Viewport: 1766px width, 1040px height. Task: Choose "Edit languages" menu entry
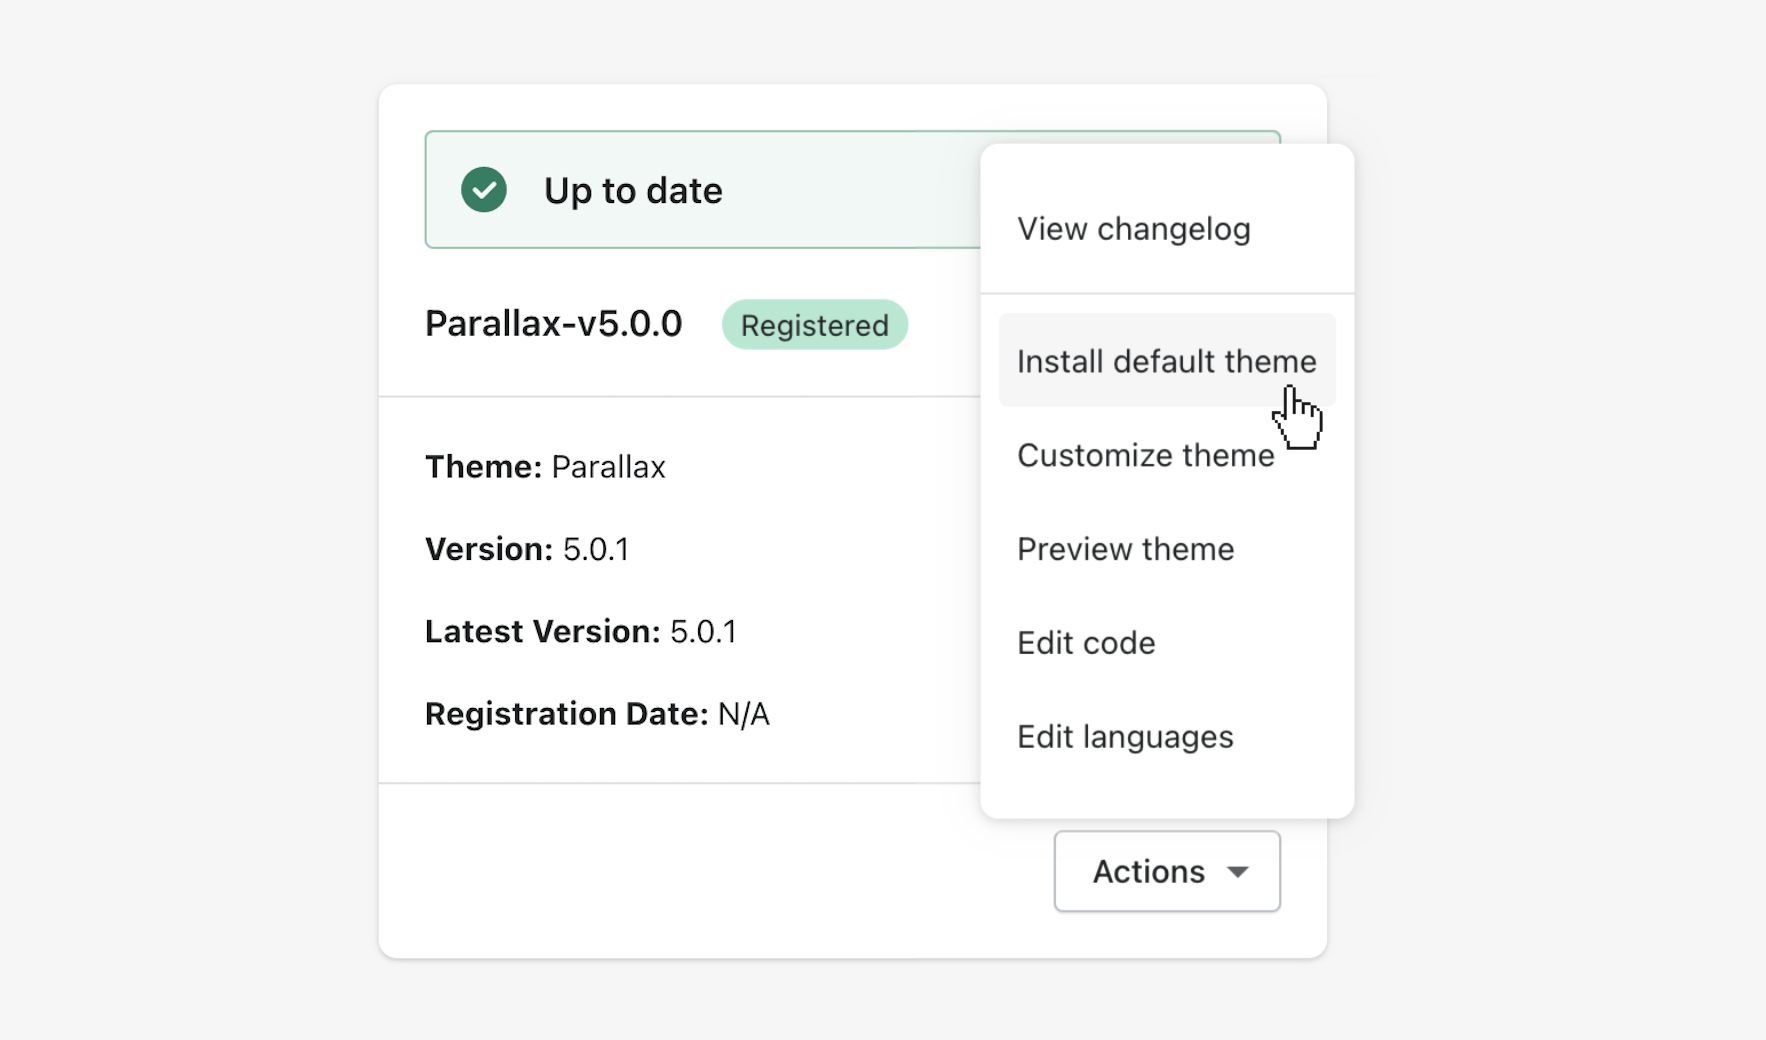point(1125,737)
